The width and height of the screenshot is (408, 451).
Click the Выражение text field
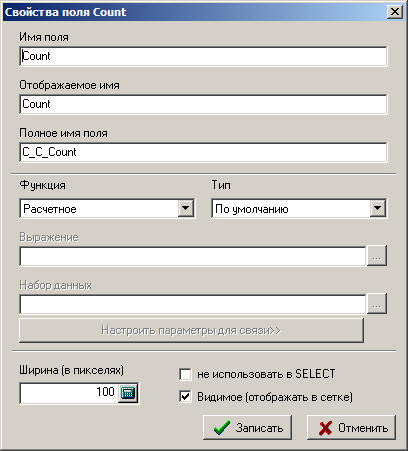[193, 256]
